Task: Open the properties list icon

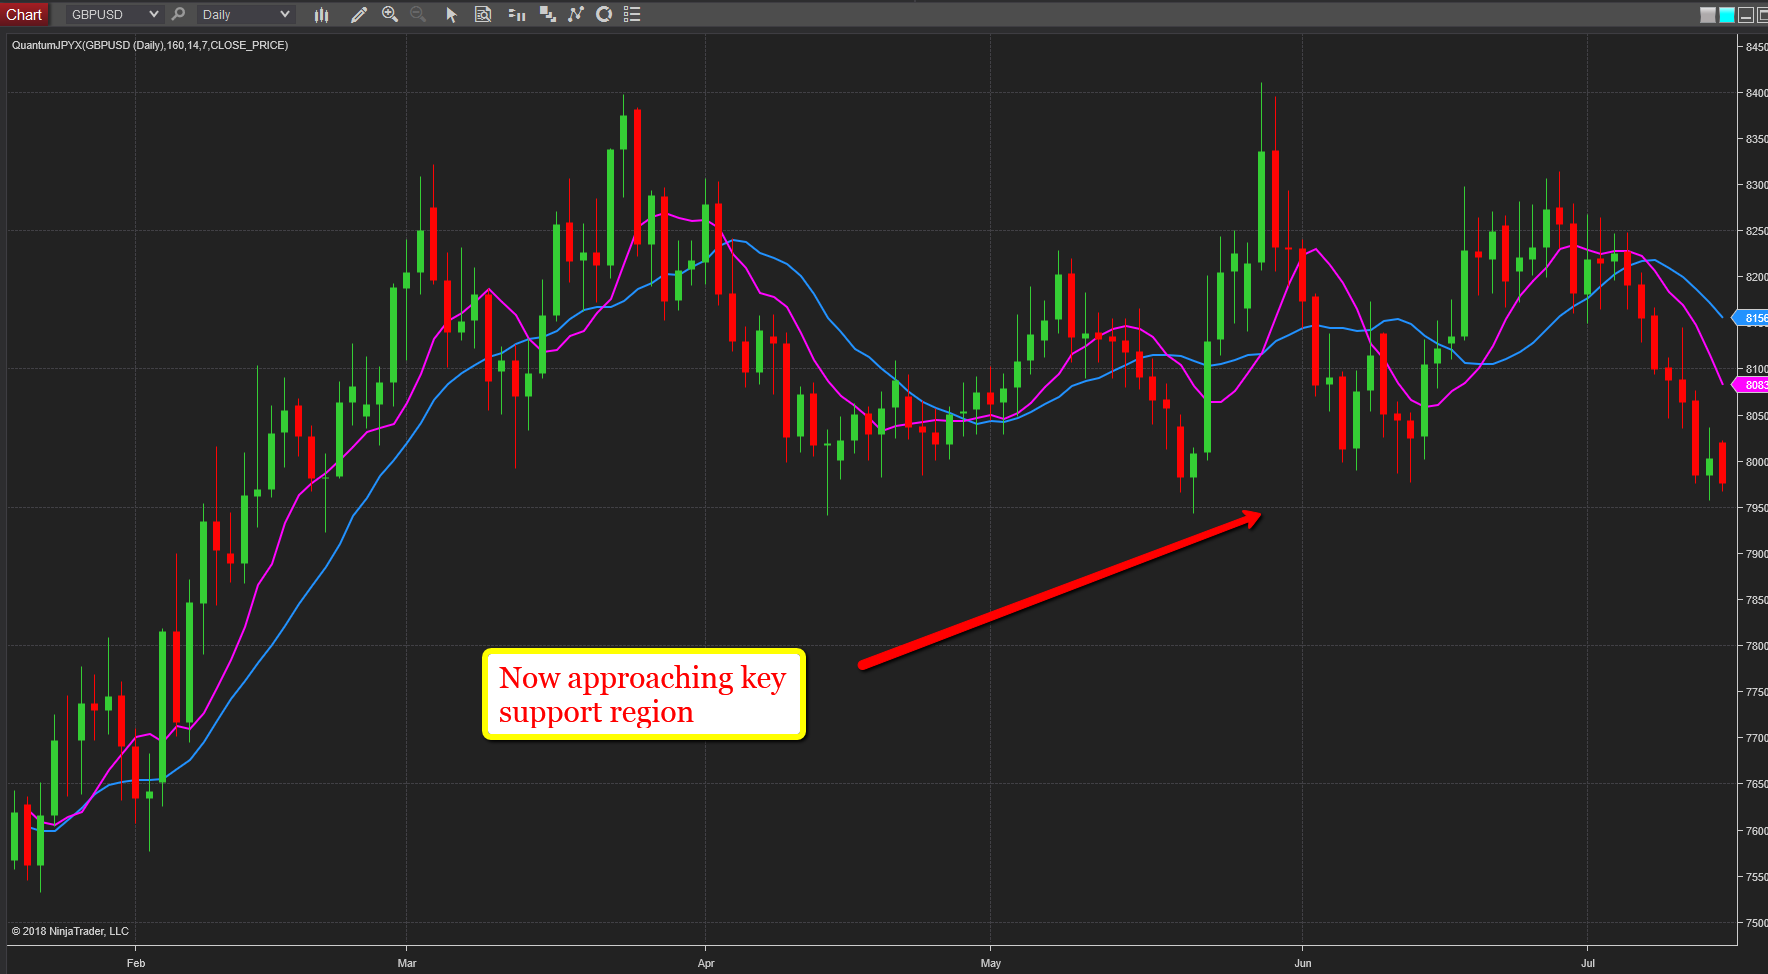Action: click(632, 14)
